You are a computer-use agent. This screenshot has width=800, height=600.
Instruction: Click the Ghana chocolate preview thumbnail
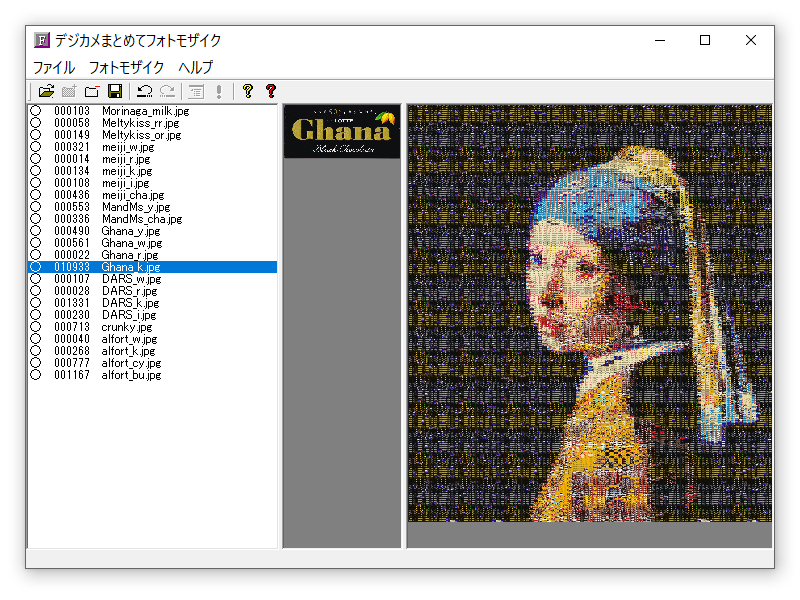(342, 131)
